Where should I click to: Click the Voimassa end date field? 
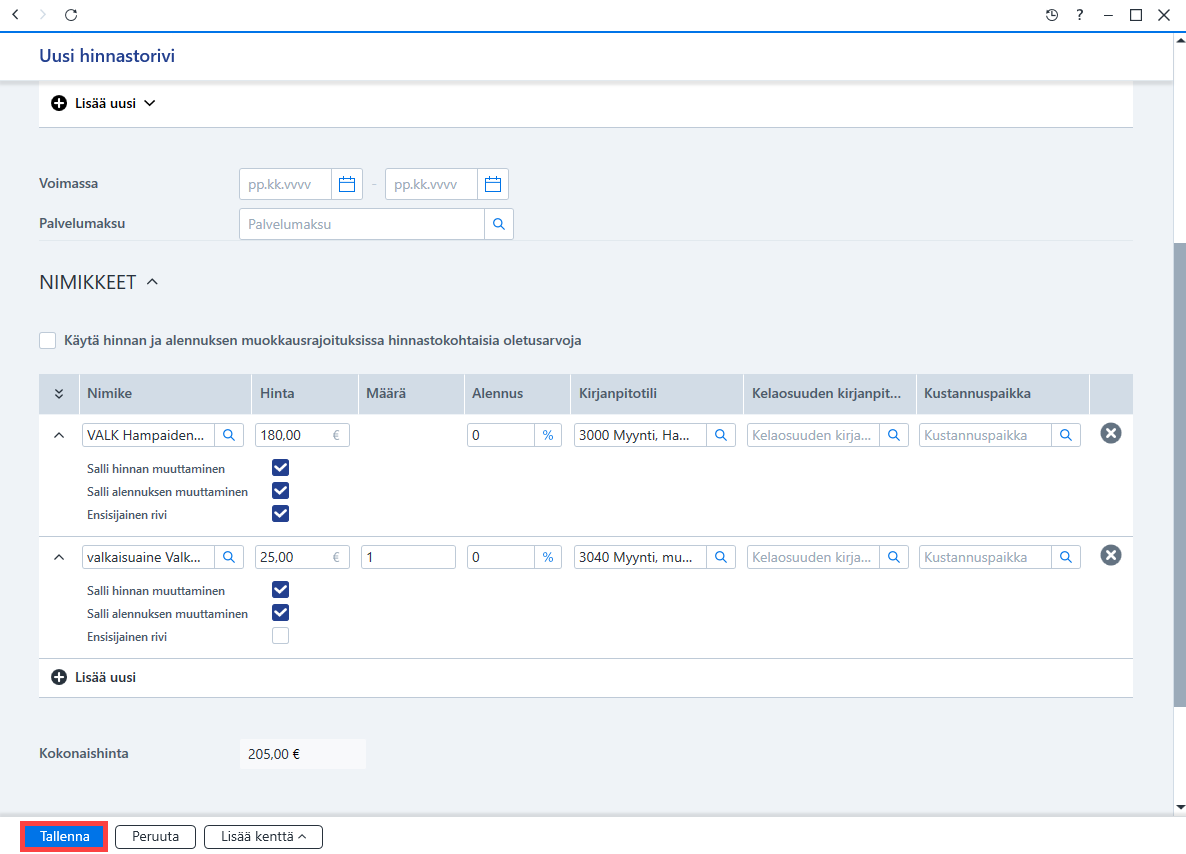tap(431, 184)
